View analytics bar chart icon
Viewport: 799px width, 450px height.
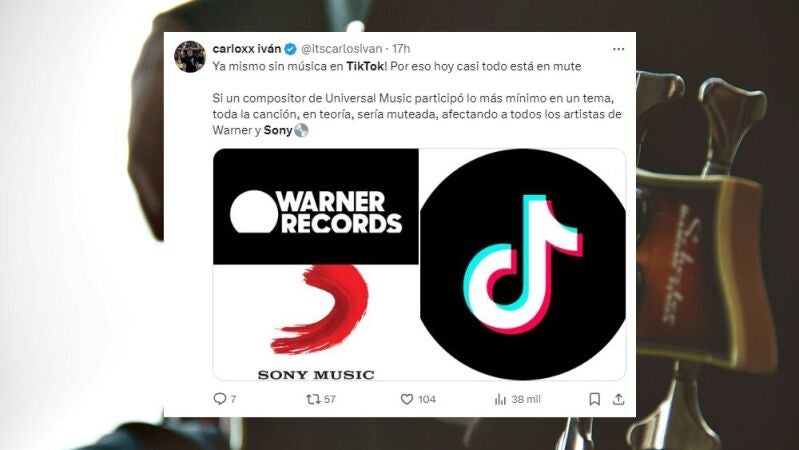coord(500,399)
